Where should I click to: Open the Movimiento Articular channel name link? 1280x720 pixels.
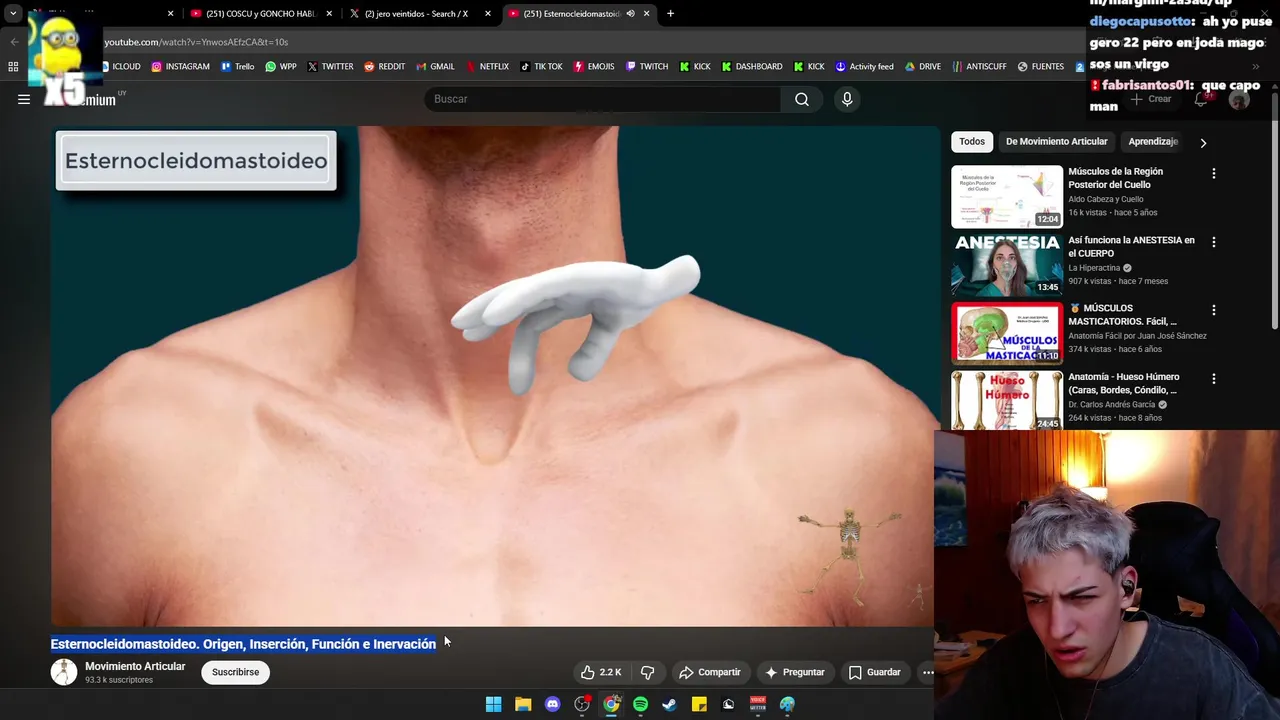tap(135, 666)
